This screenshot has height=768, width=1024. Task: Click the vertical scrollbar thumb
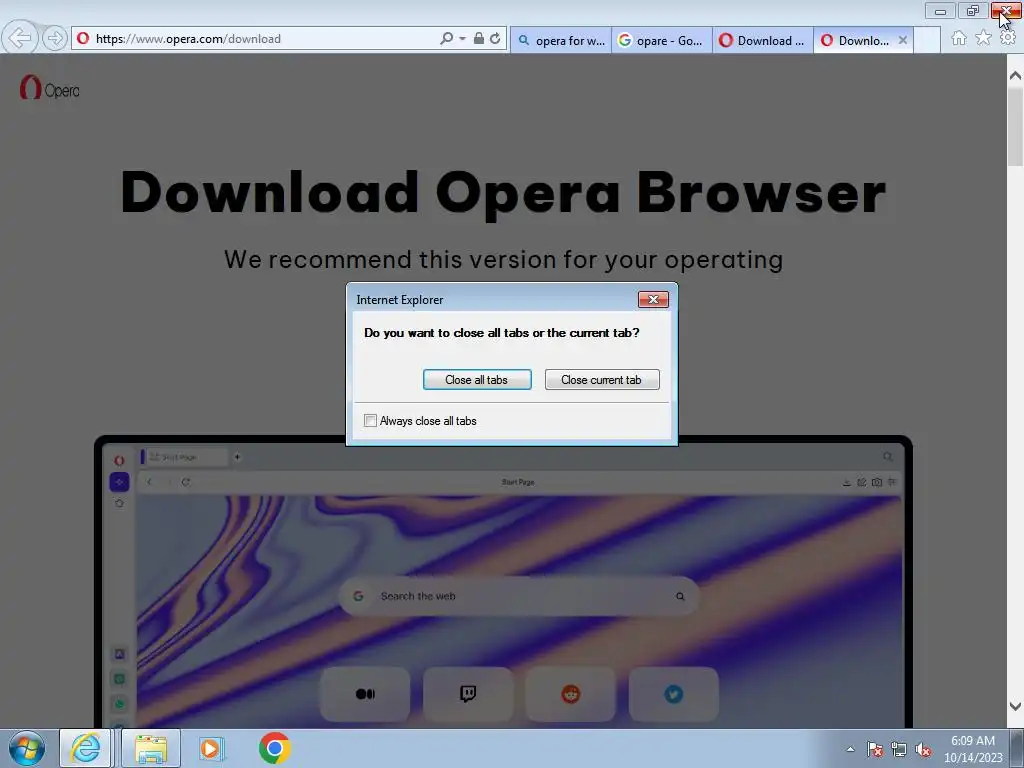(x=1015, y=127)
